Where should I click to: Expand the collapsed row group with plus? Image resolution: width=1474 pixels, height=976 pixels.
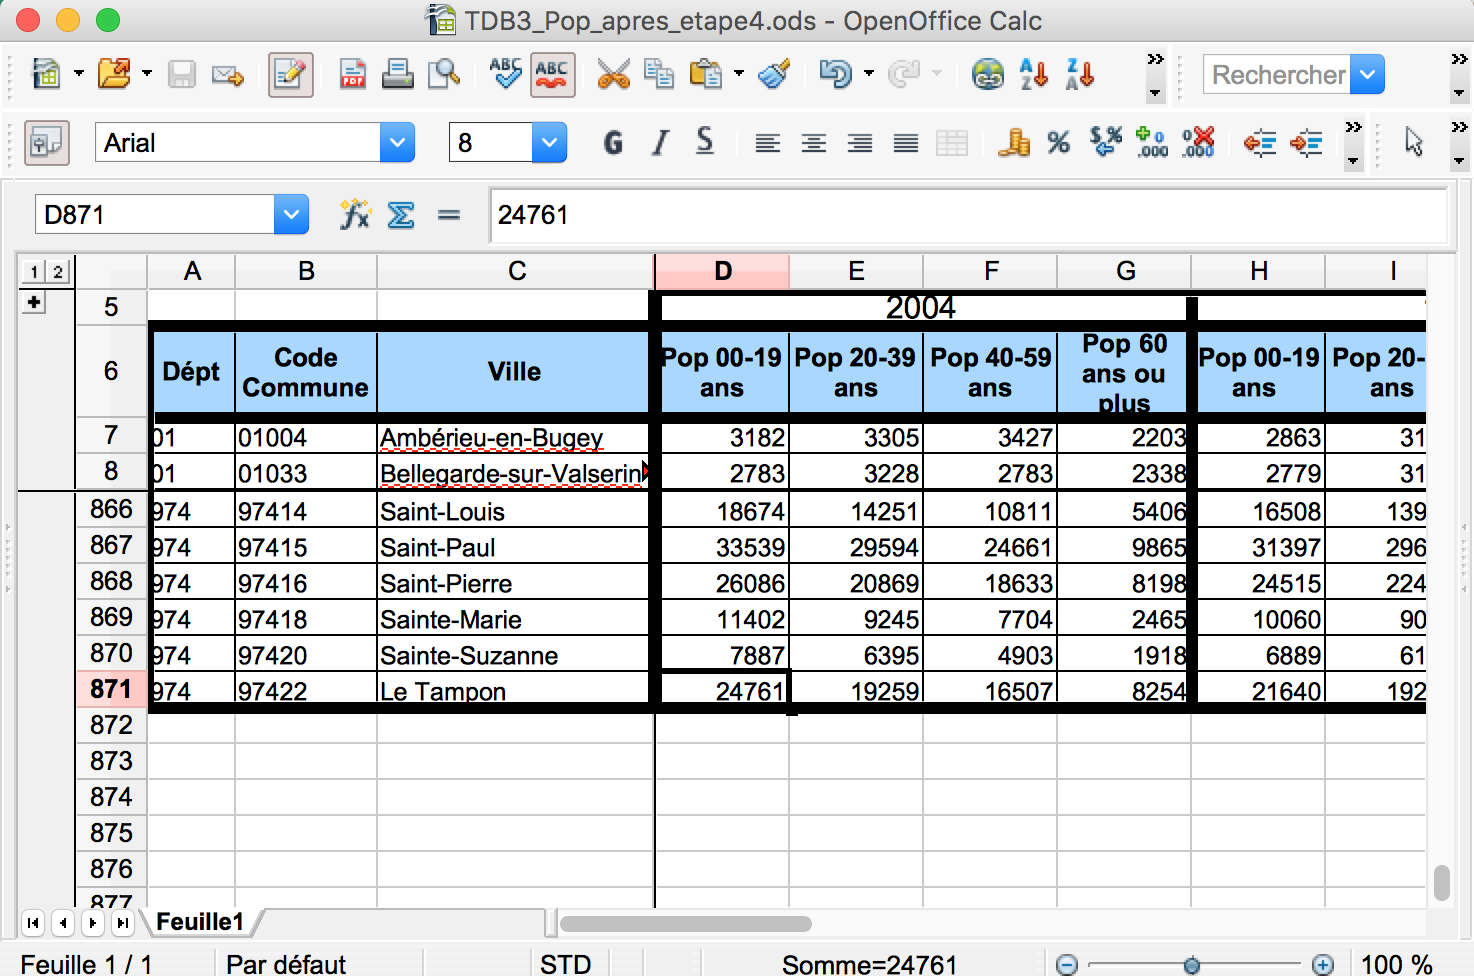[34, 303]
